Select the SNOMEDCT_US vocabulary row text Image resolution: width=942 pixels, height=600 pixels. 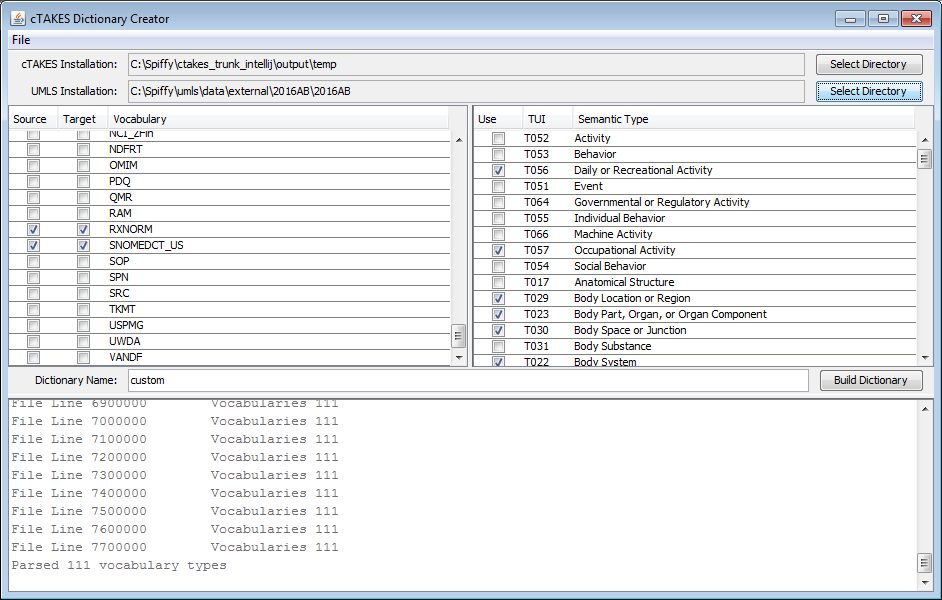pos(146,246)
